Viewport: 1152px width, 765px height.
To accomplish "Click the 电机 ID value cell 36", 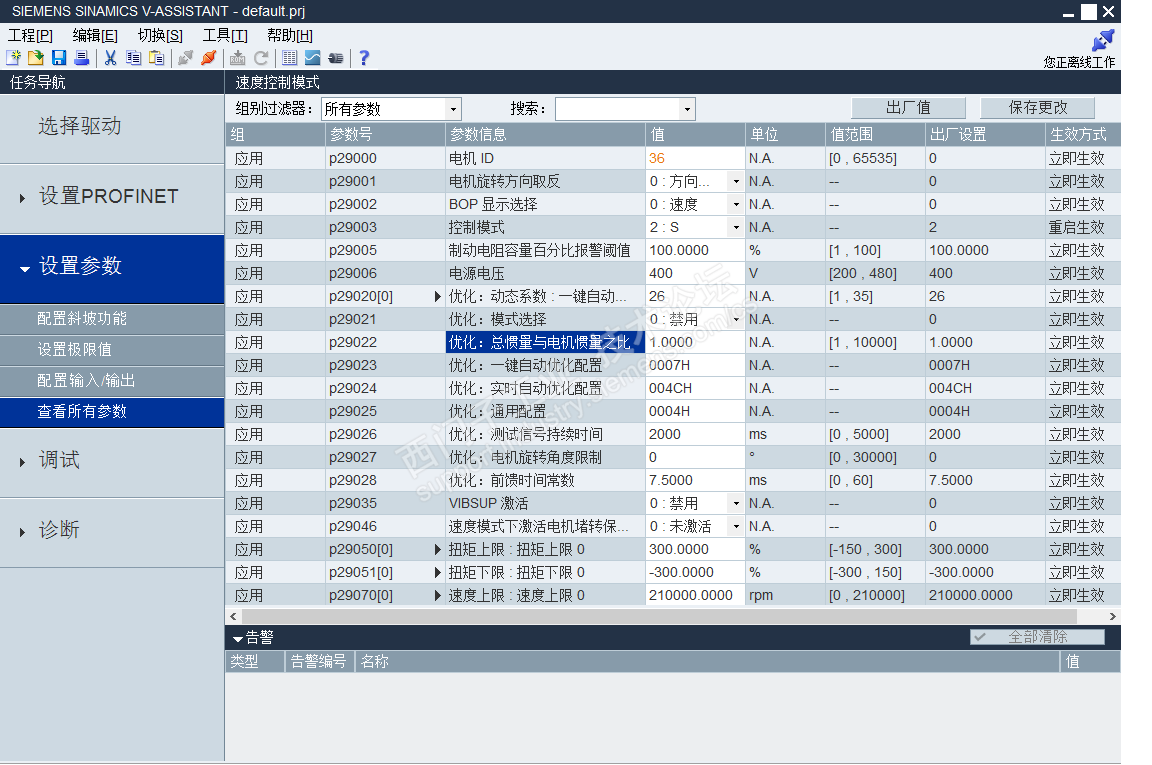I will point(694,158).
